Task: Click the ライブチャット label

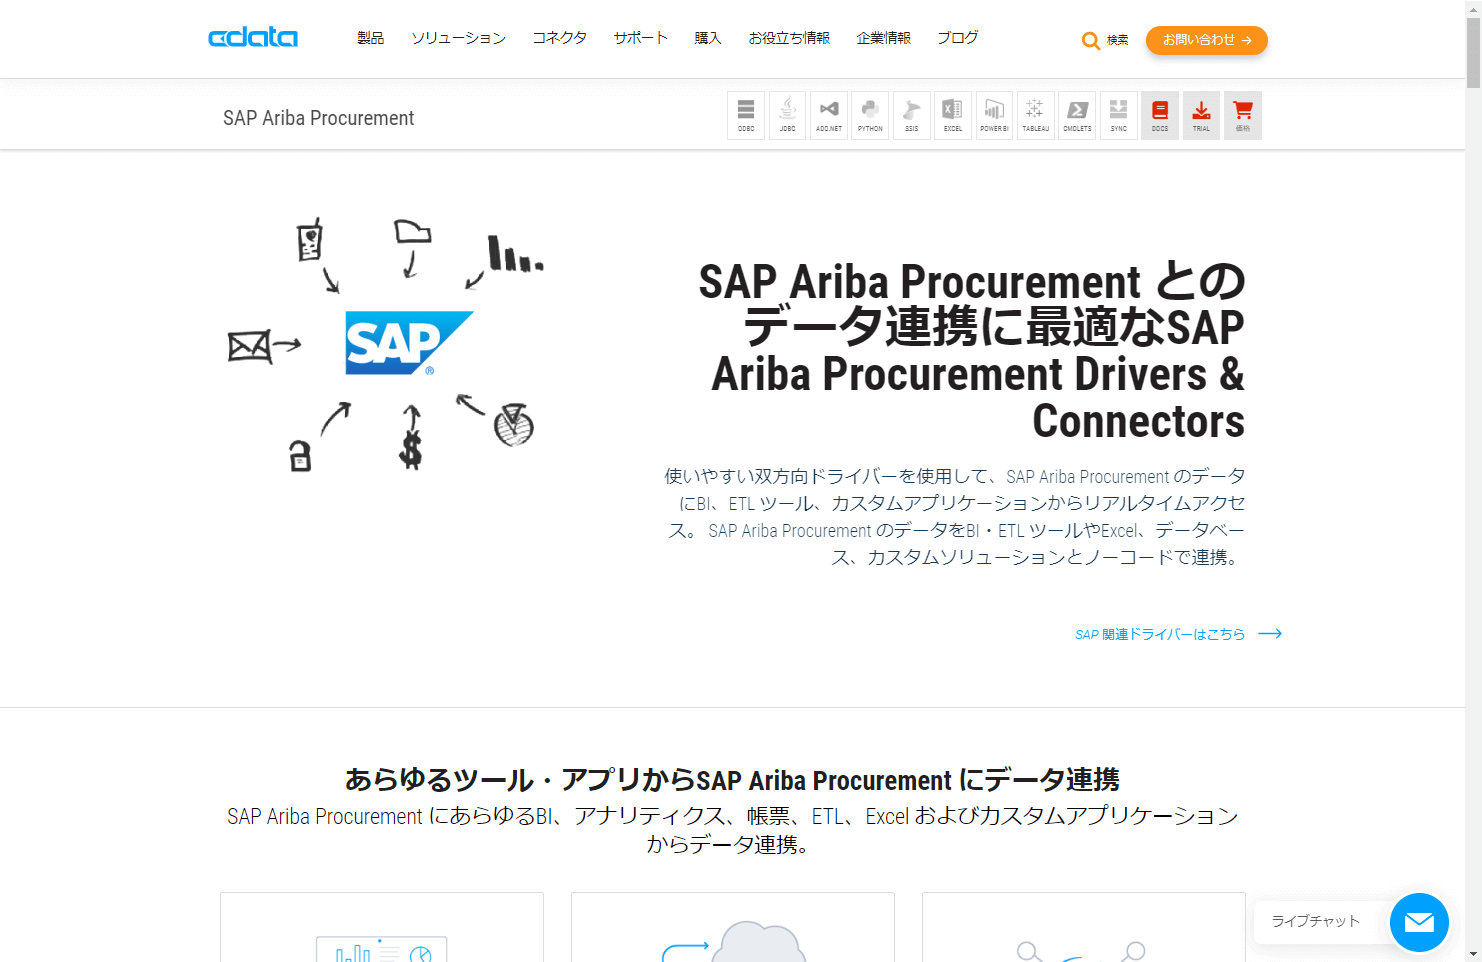Action: [1315, 921]
